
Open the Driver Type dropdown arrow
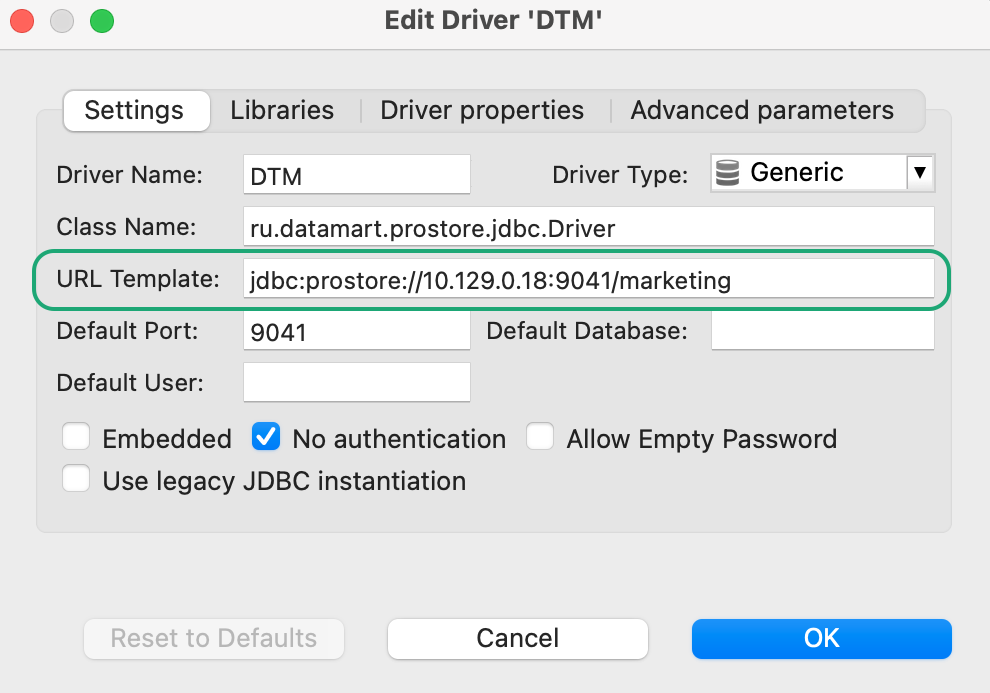919,173
